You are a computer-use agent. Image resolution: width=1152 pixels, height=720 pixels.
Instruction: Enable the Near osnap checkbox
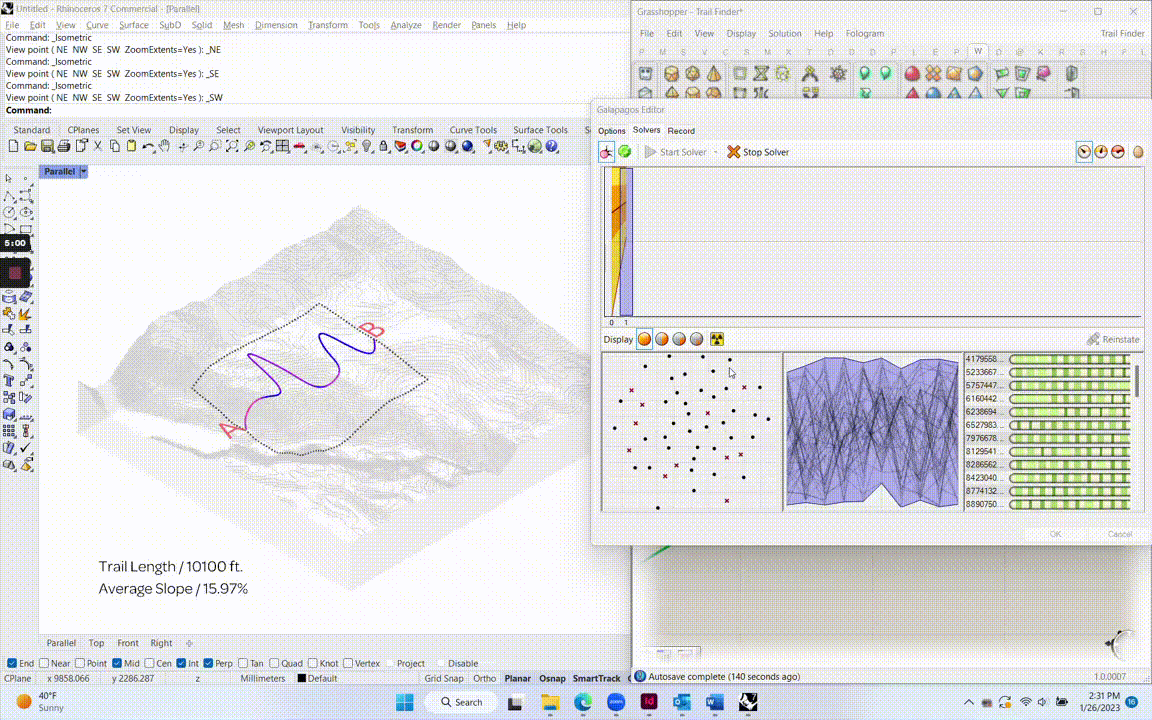44,663
